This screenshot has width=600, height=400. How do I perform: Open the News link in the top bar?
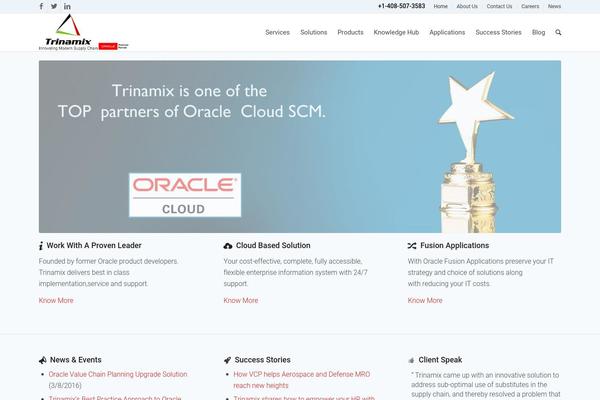pos(554,7)
